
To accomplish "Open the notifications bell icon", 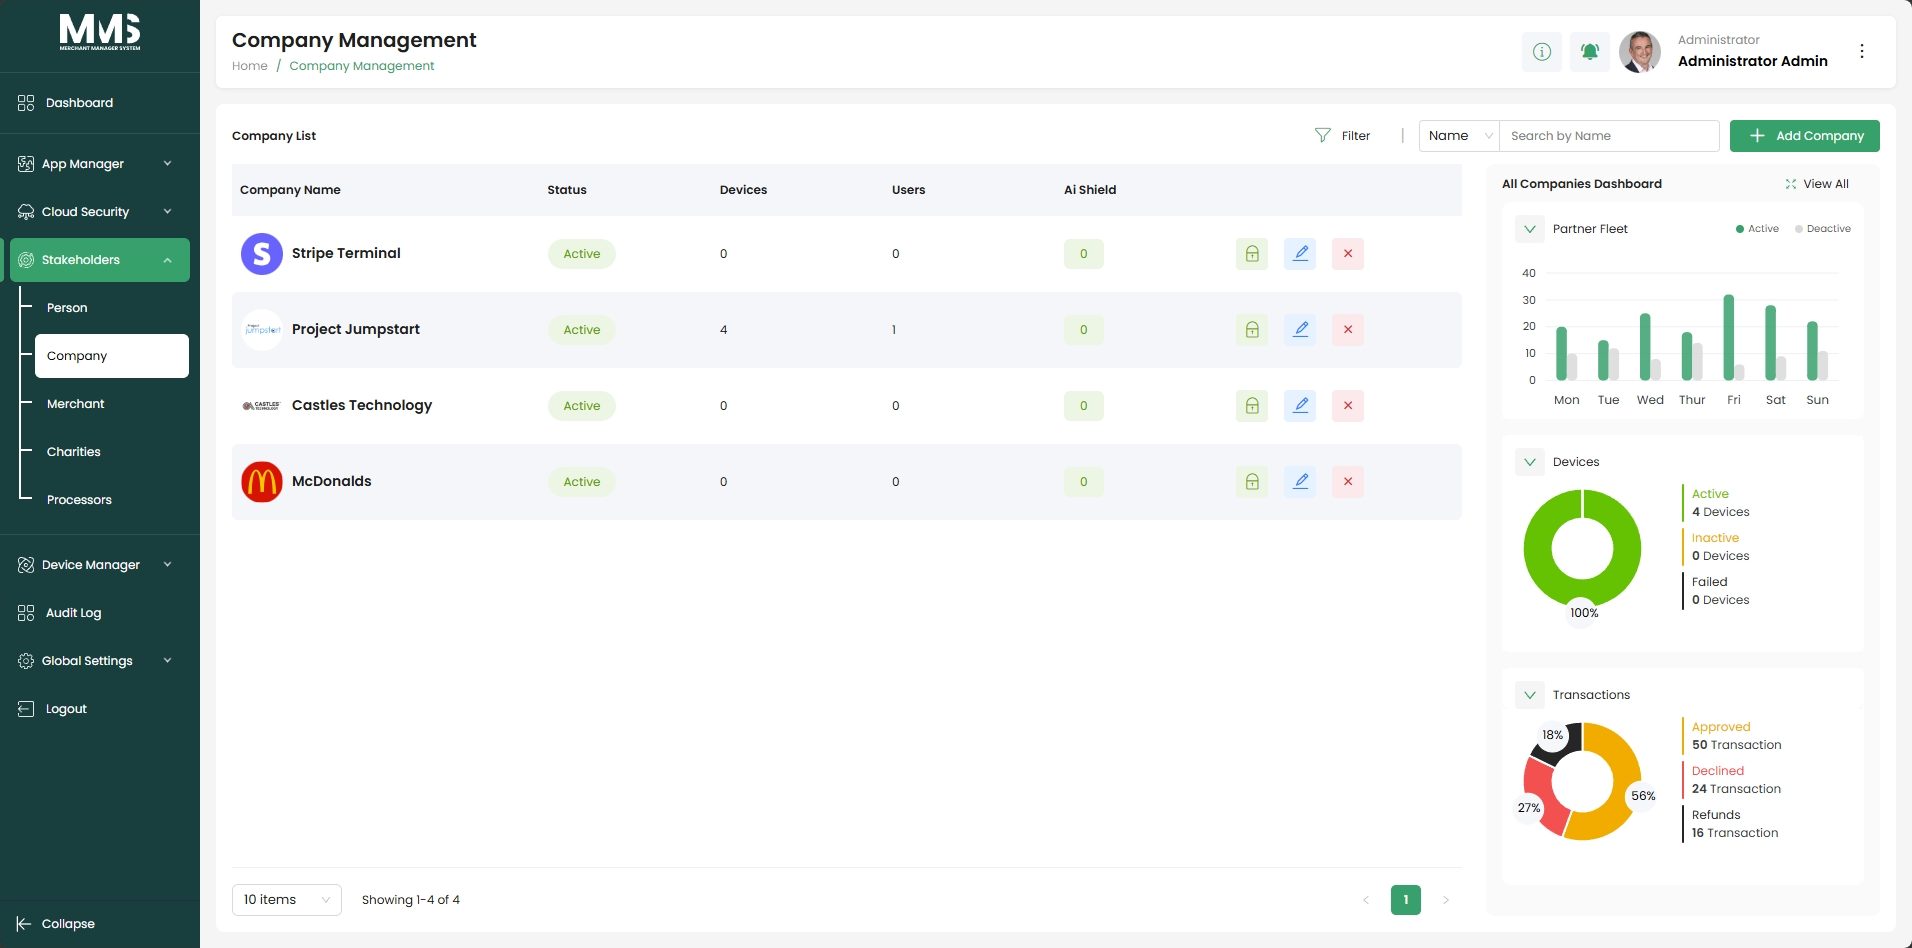I will (1590, 52).
